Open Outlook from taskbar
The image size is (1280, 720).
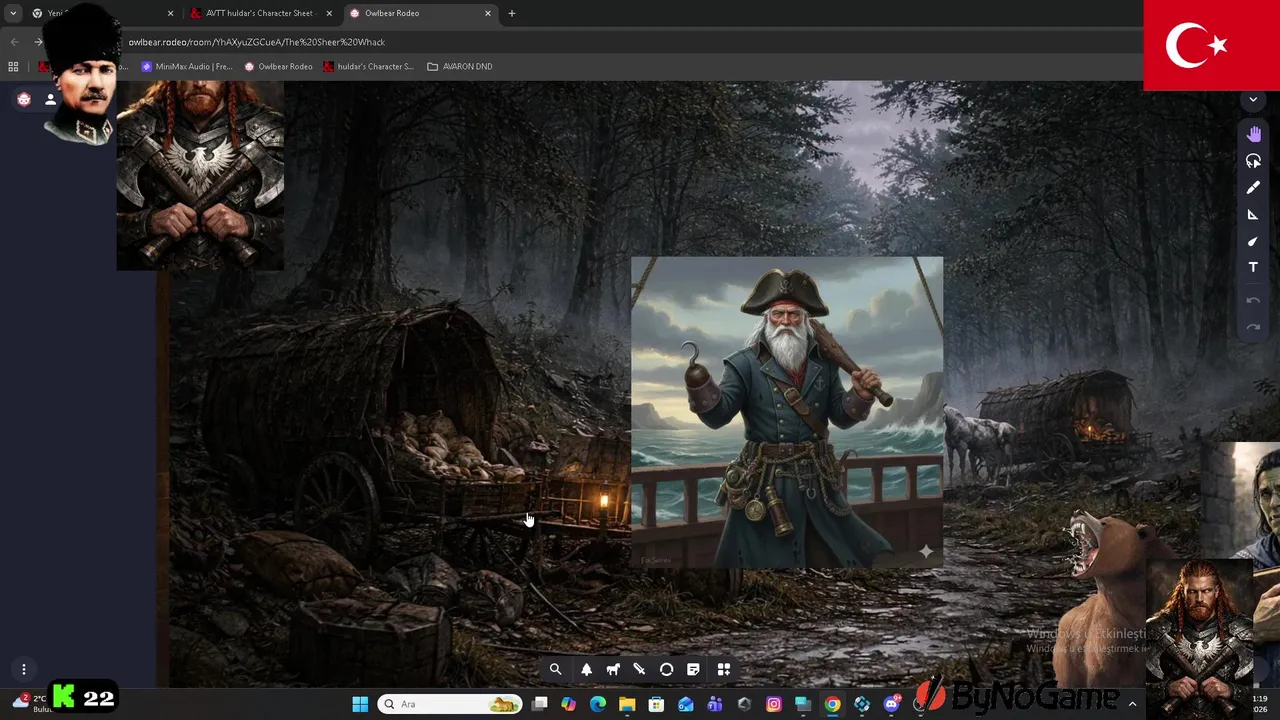686,704
